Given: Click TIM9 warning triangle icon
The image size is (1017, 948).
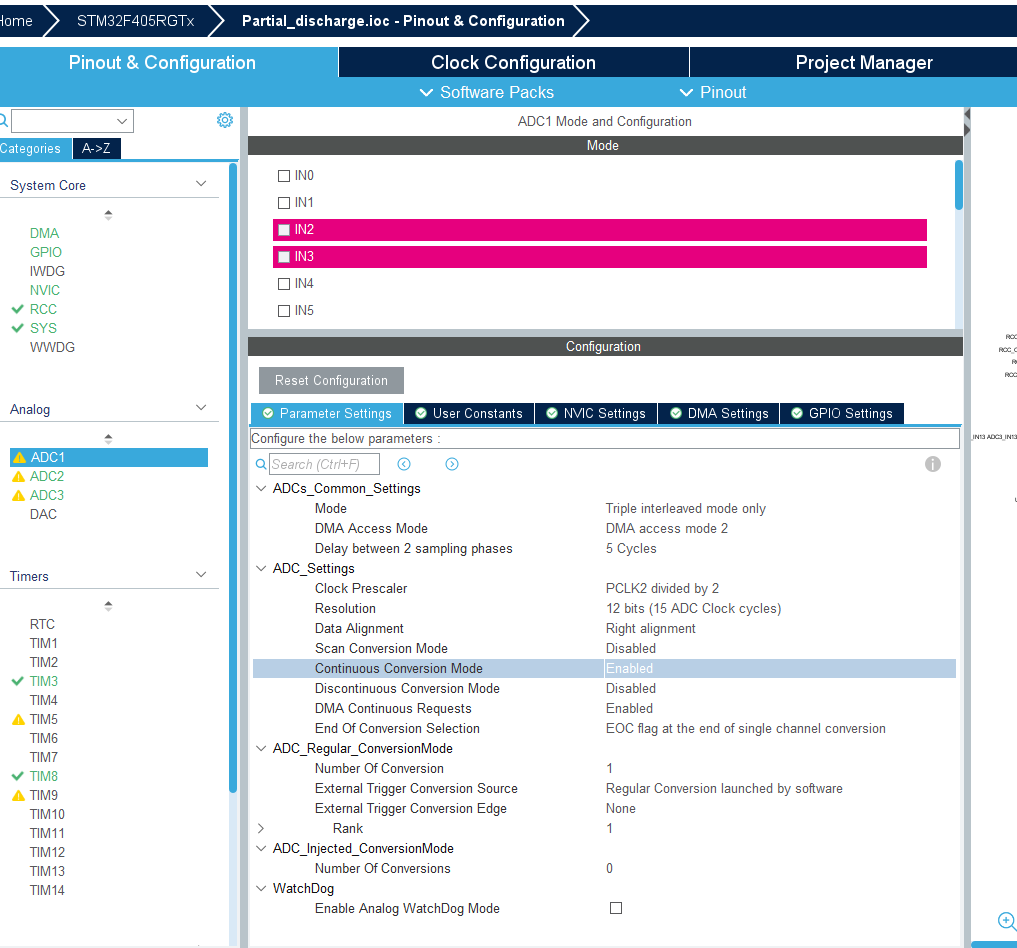Looking at the screenshot, I should tap(19, 795).
